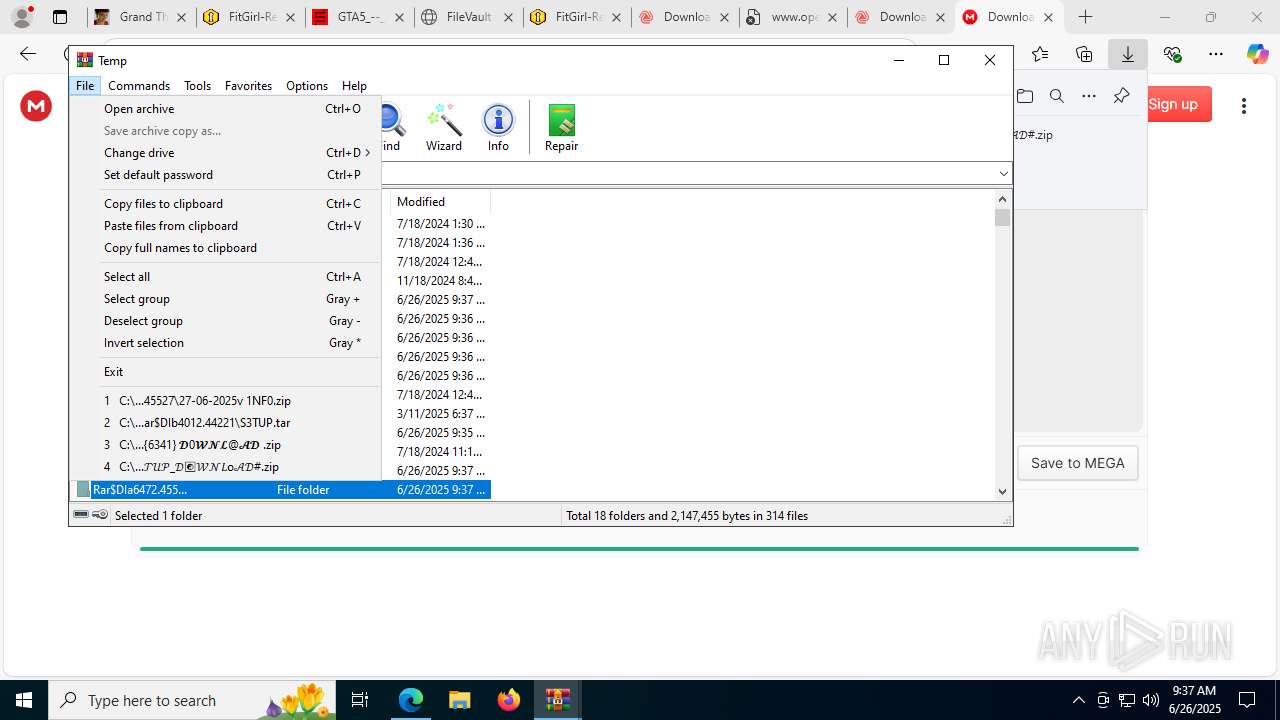Click Save to MEGA button

point(1078,463)
